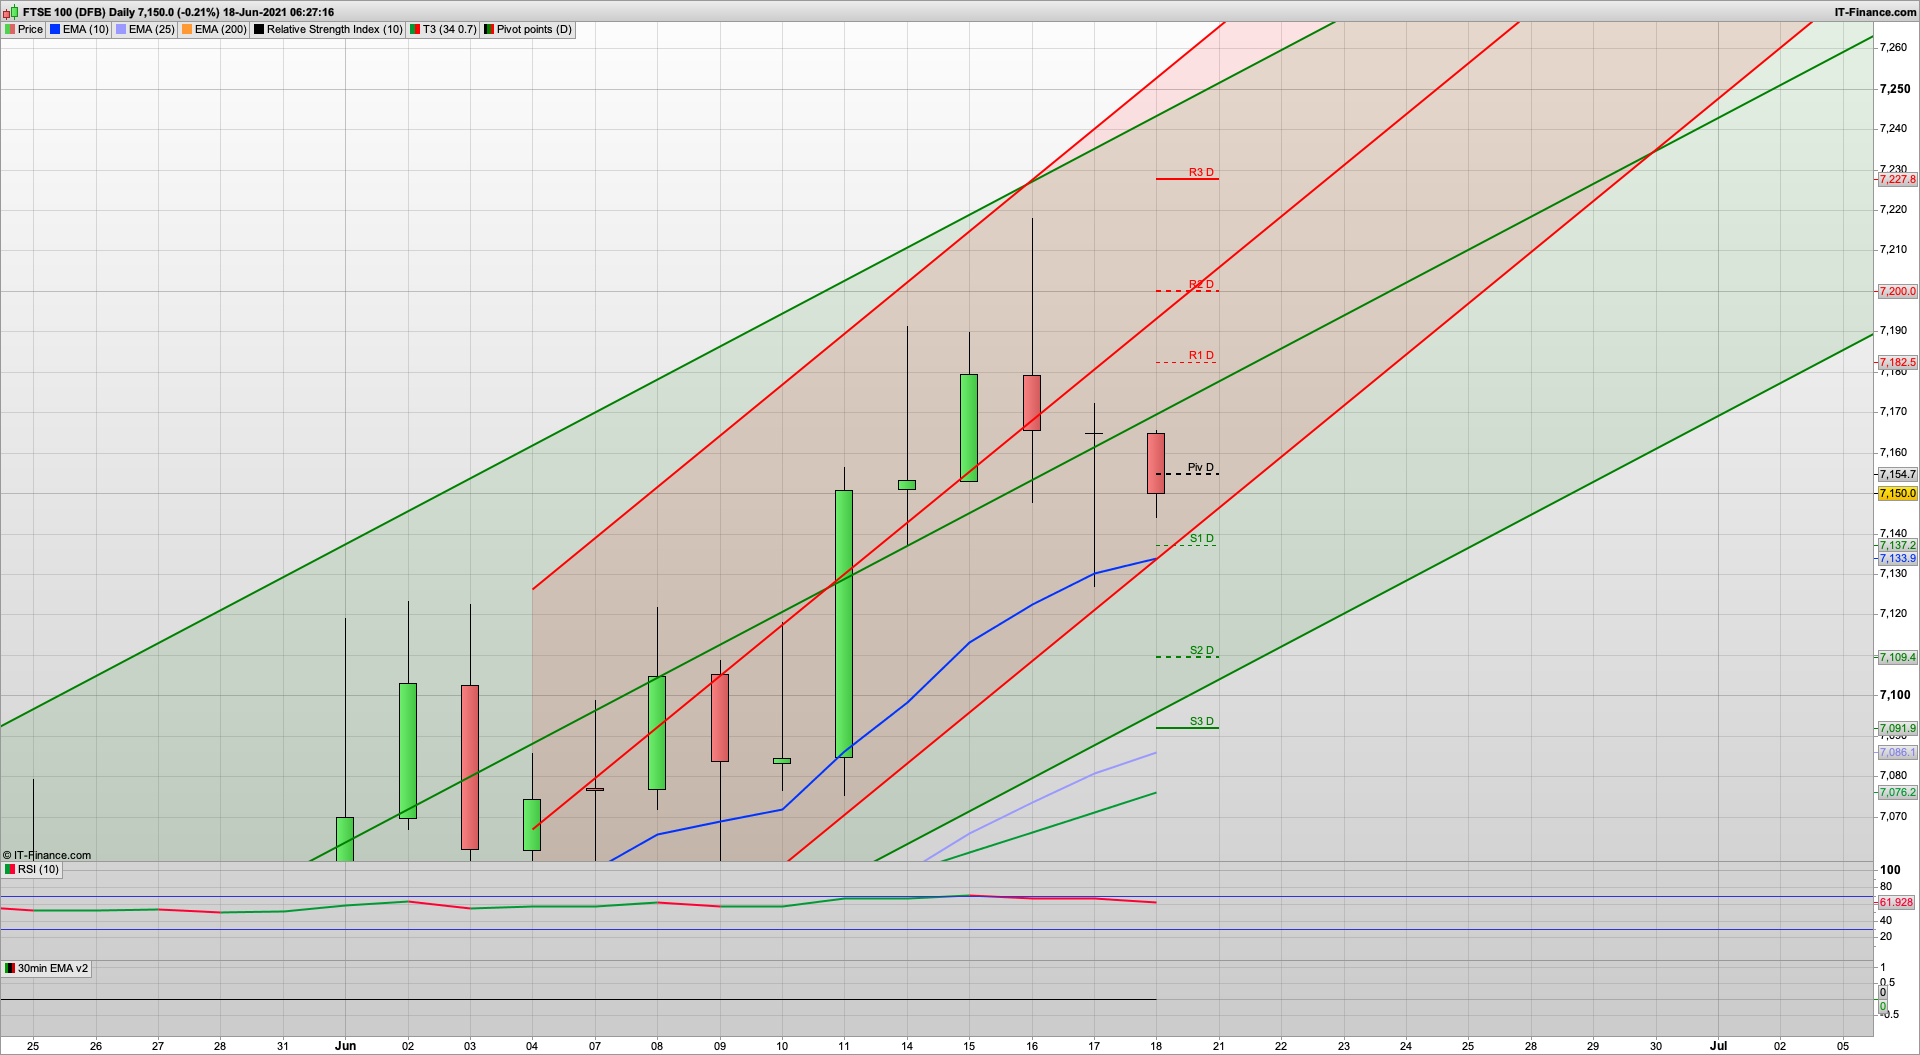
Task: Click the RSI (10) pane indicator icon
Action: click(8, 869)
